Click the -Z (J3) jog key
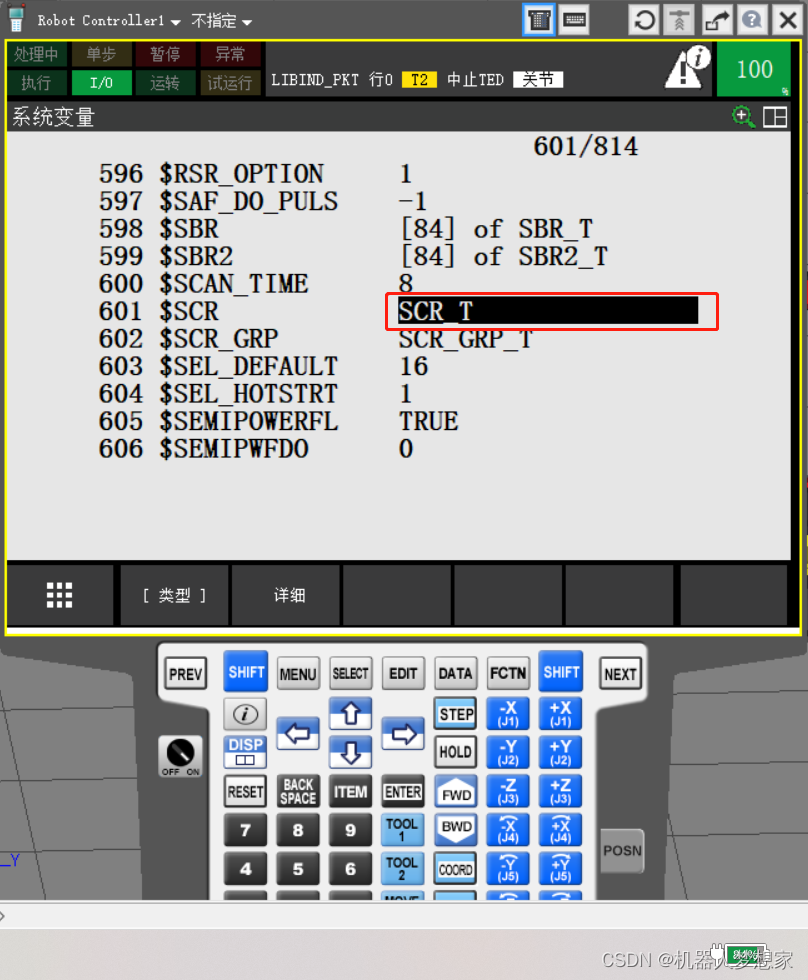Image resolution: width=808 pixels, height=980 pixels. [x=508, y=791]
